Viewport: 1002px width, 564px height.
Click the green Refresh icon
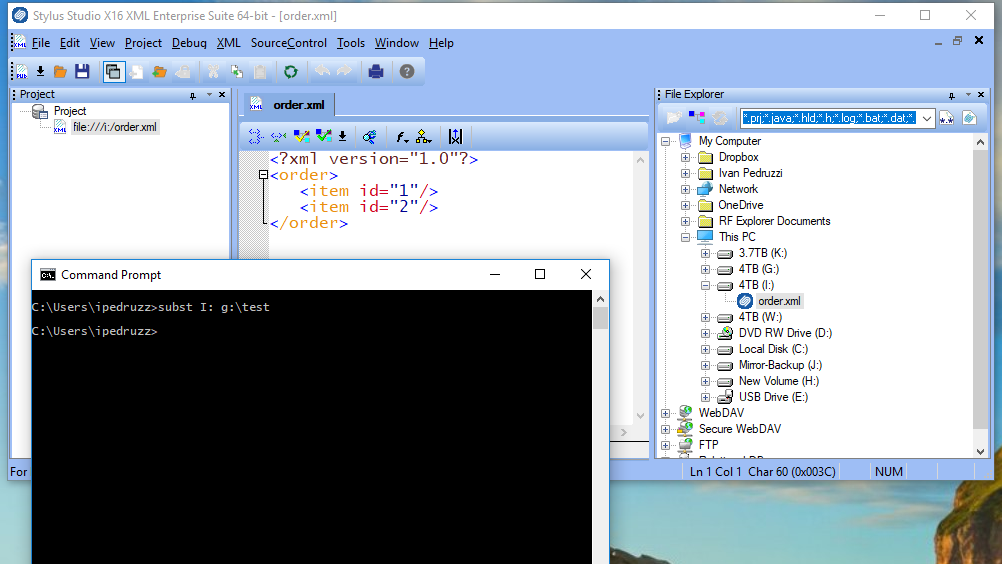(290, 72)
